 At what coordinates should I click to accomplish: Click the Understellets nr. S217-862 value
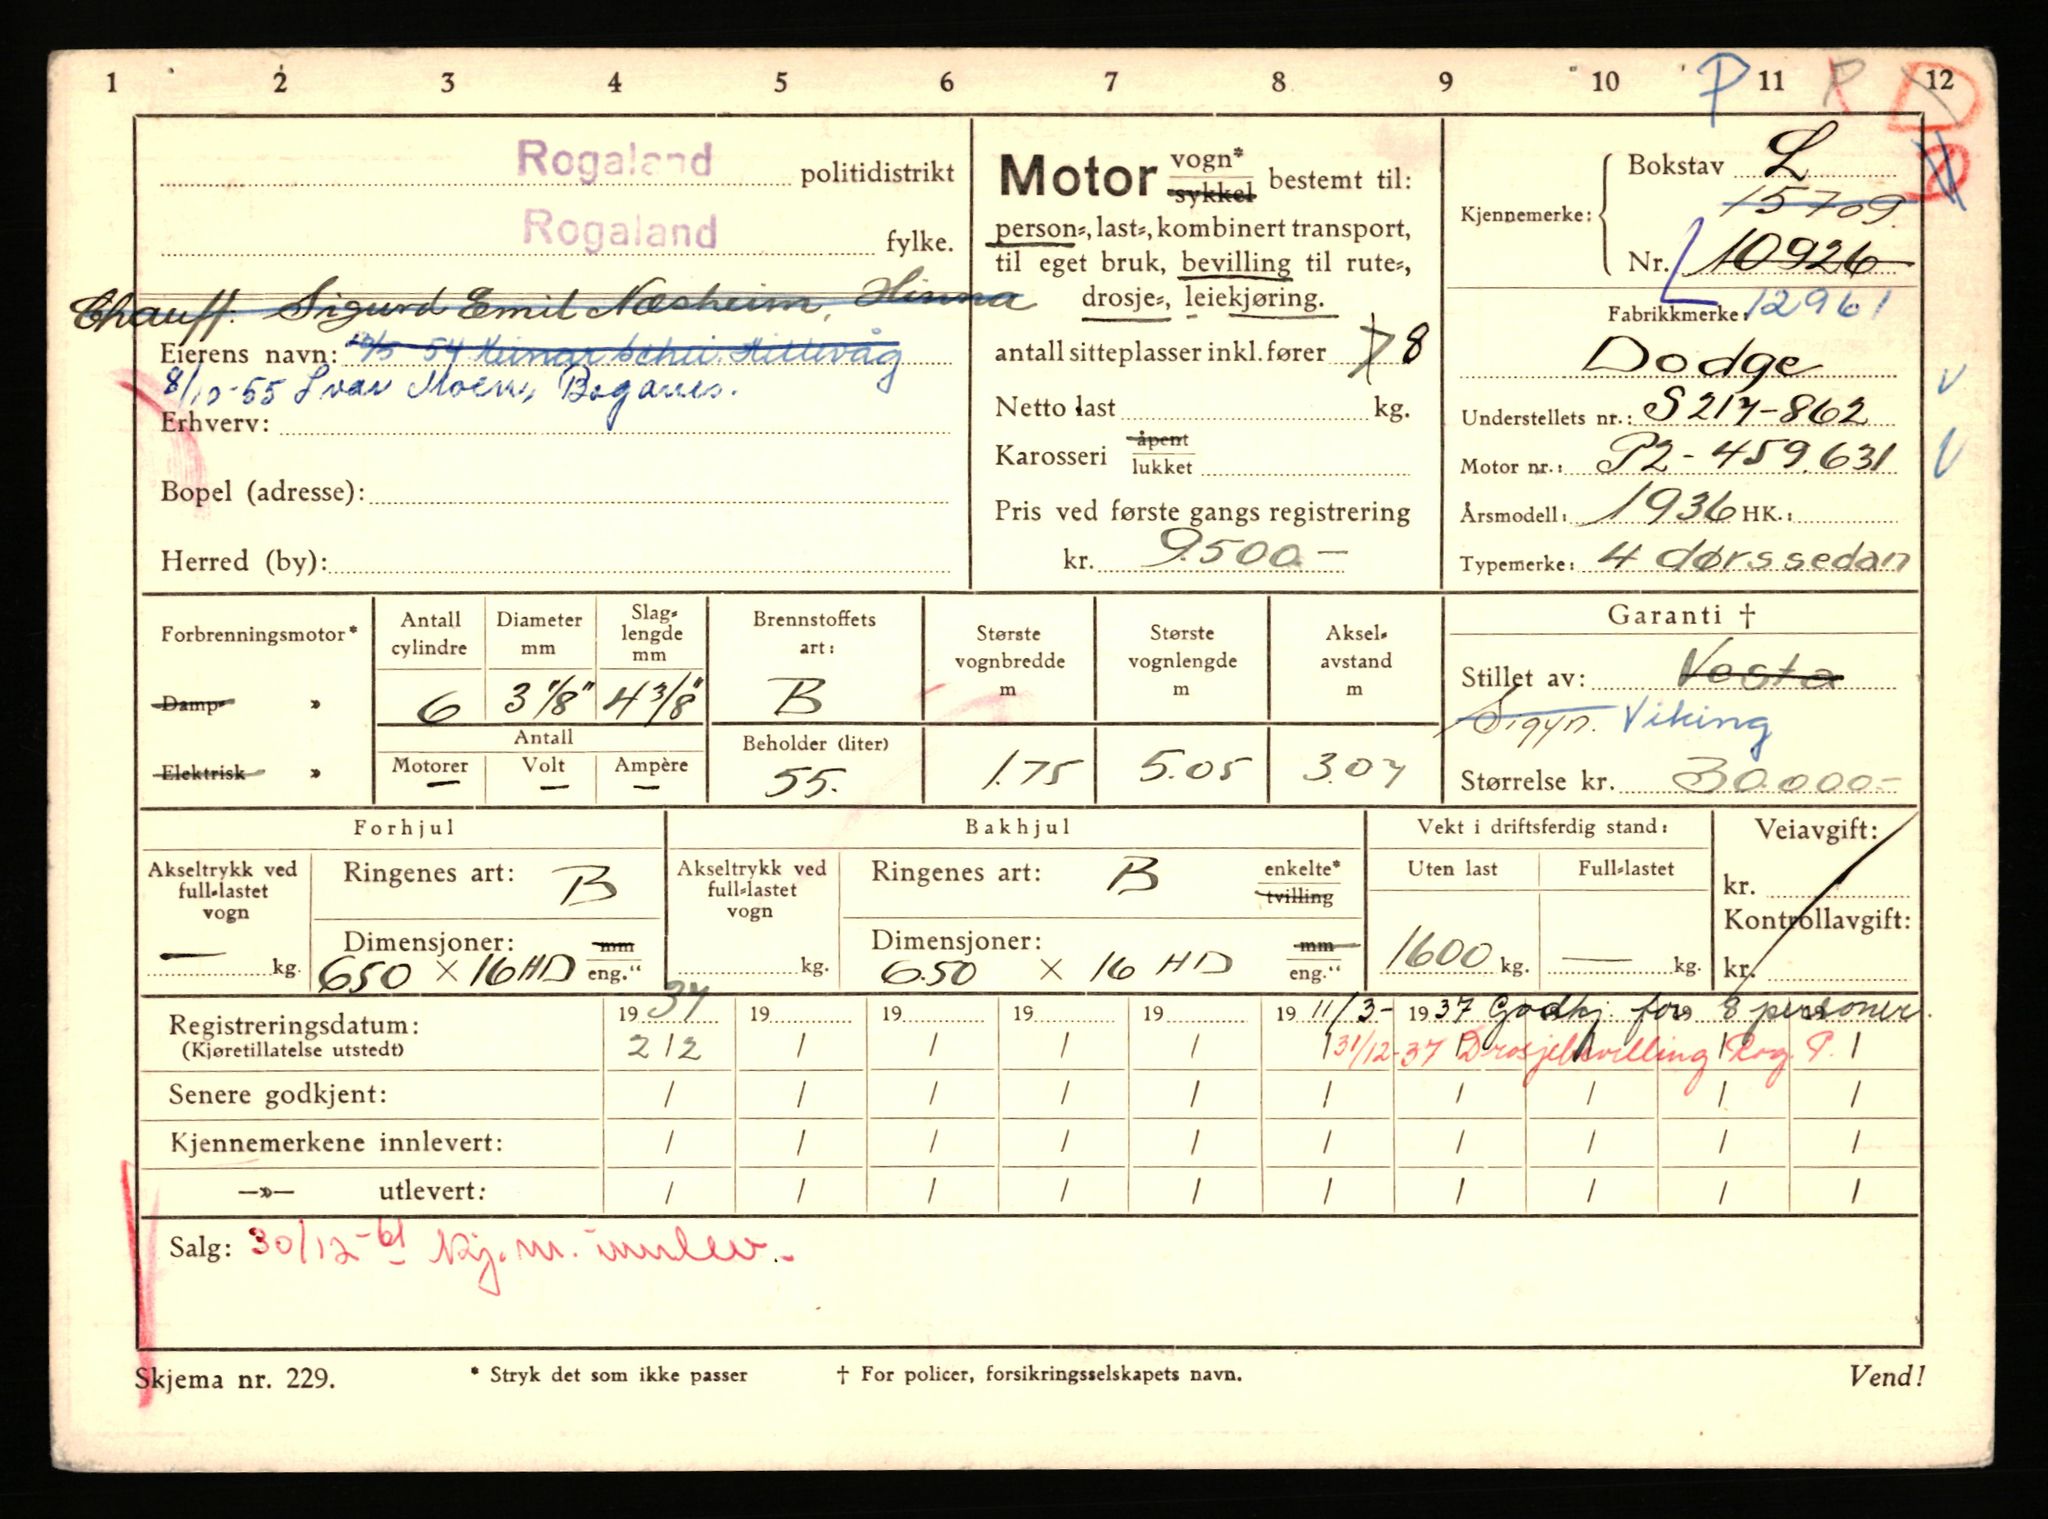point(1755,407)
